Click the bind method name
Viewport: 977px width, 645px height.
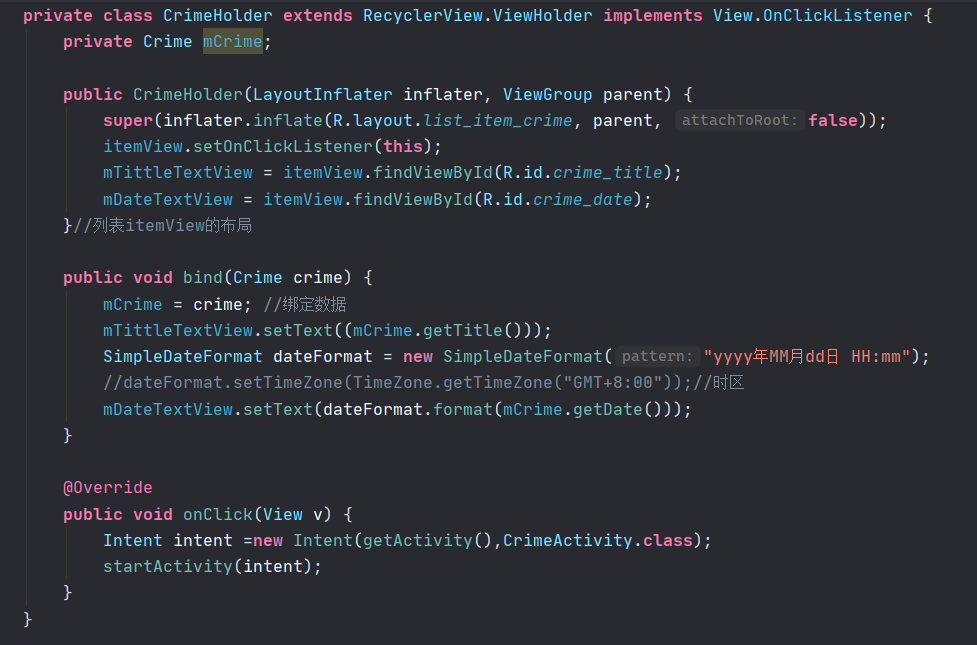point(203,278)
